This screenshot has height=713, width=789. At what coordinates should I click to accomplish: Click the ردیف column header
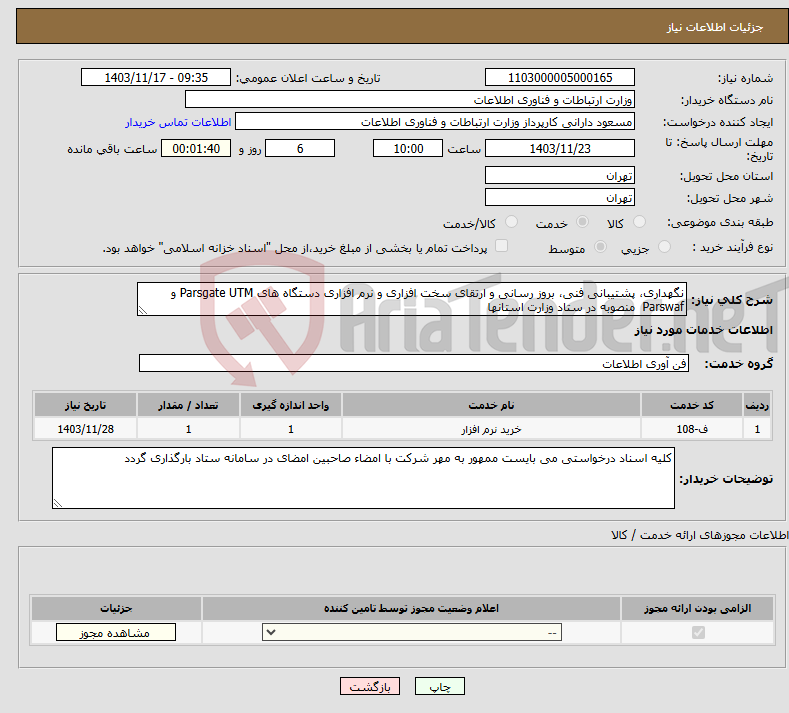pyautogui.click(x=757, y=405)
